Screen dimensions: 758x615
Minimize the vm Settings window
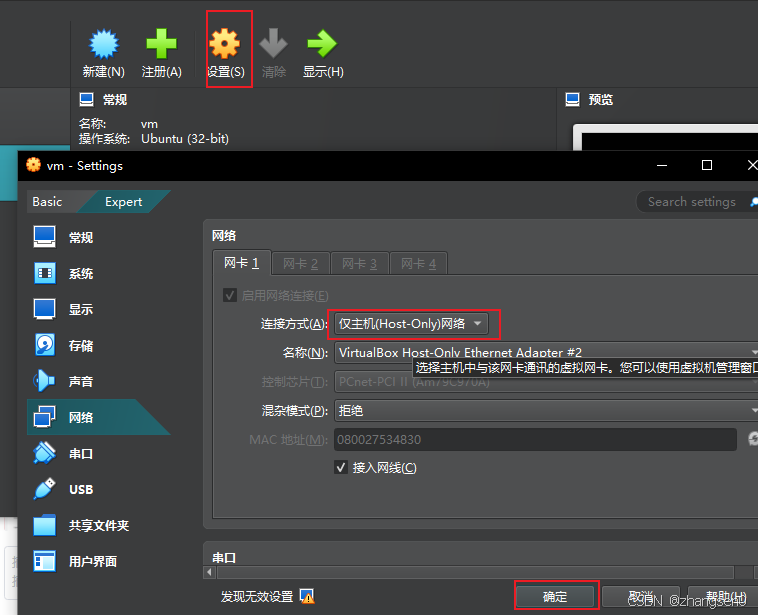pos(662,165)
